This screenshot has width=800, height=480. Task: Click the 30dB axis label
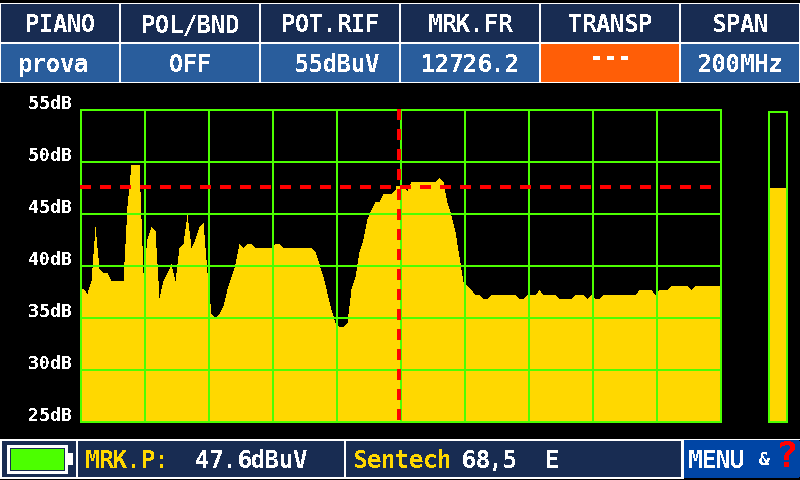point(50,363)
